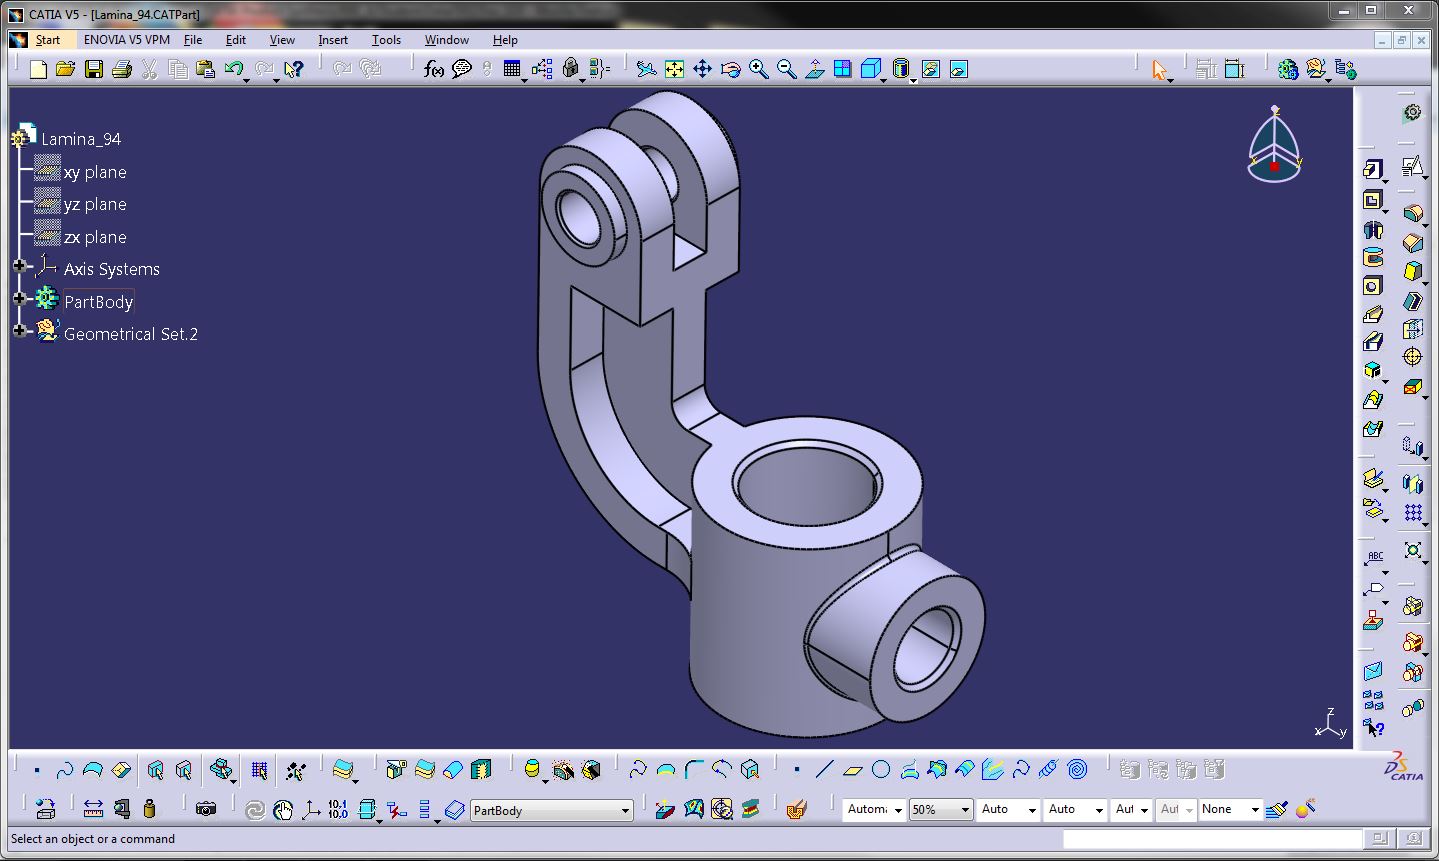Open the Tools menu

pos(386,40)
